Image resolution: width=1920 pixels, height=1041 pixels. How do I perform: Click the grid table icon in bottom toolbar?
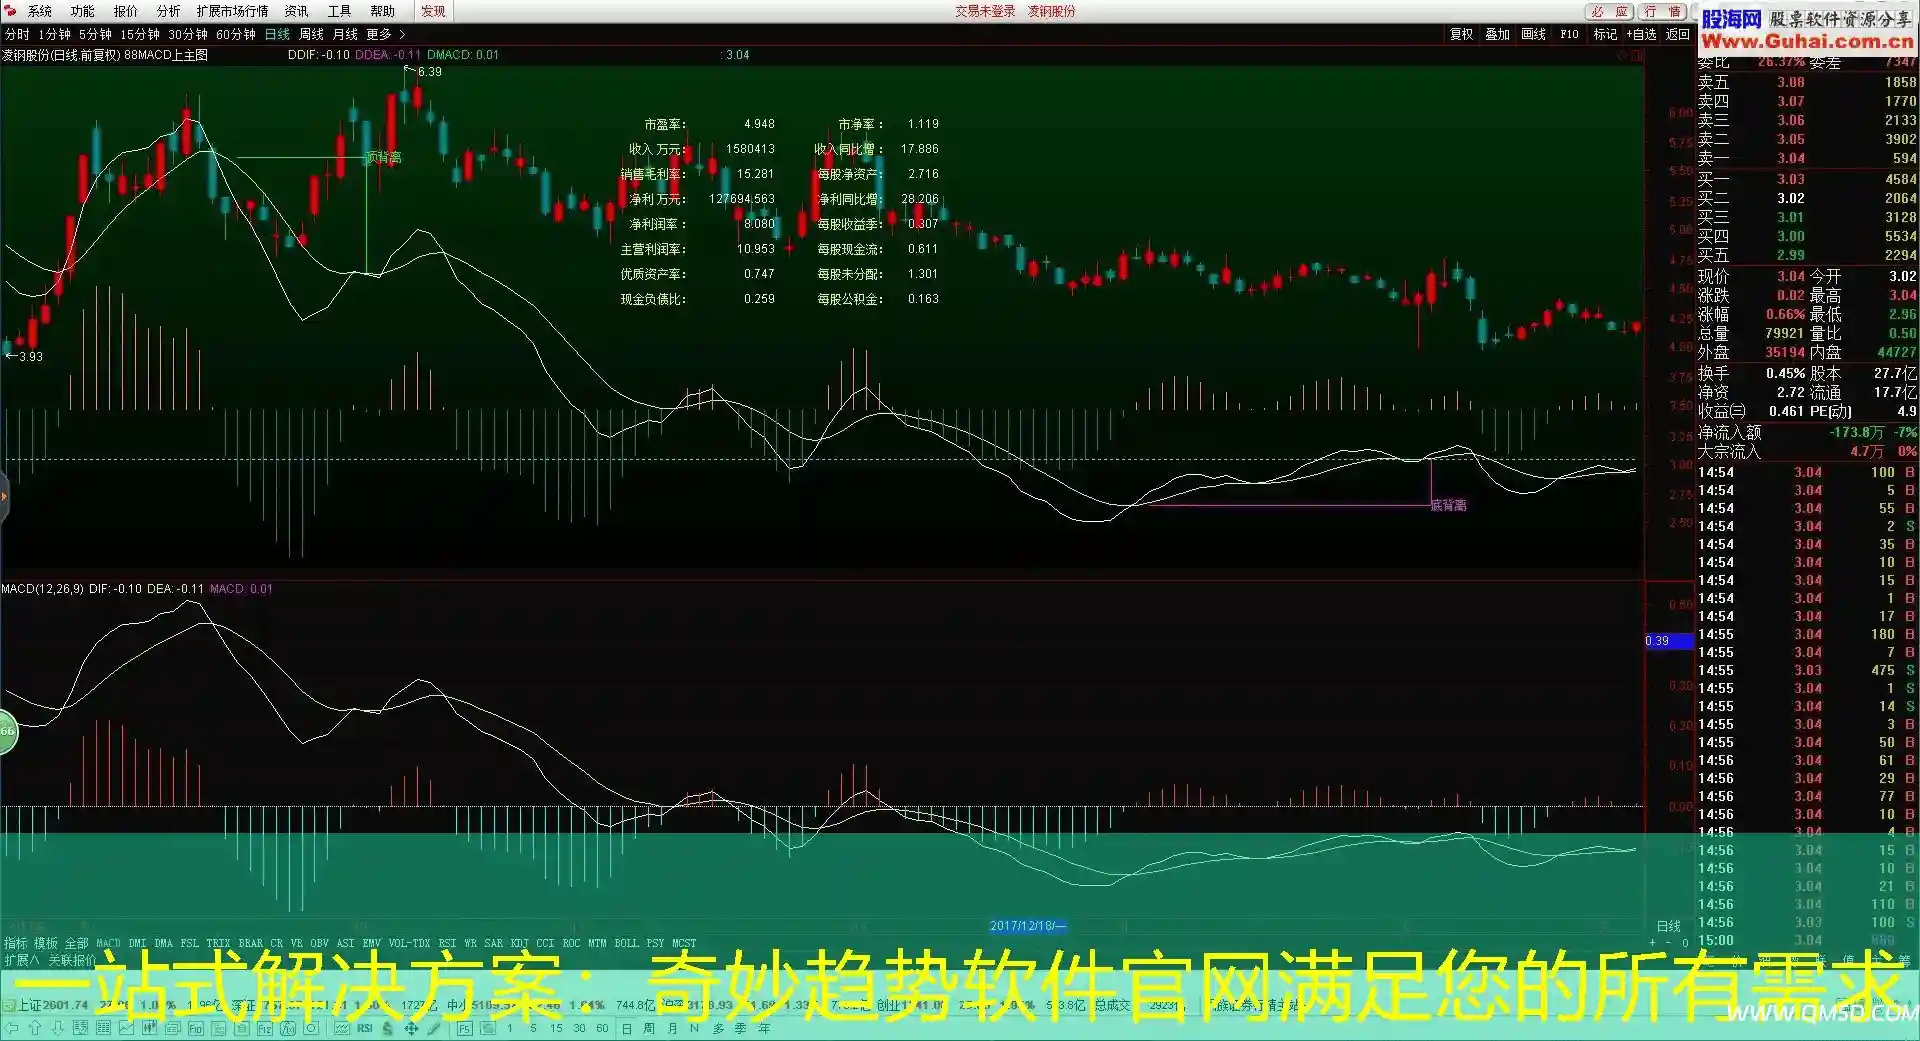pos(103,1028)
